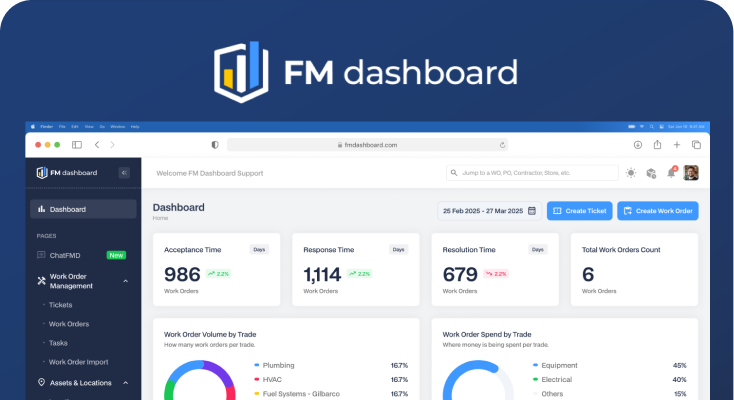This screenshot has height=400, width=734.
Task: Open a new tab with the plus icon
Action: pyautogui.click(x=676, y=145)
